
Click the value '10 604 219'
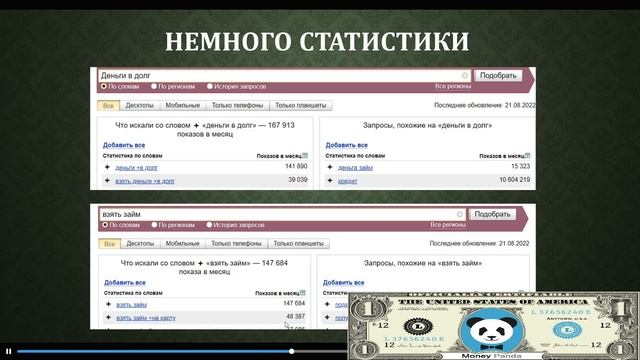coord(515,180)
